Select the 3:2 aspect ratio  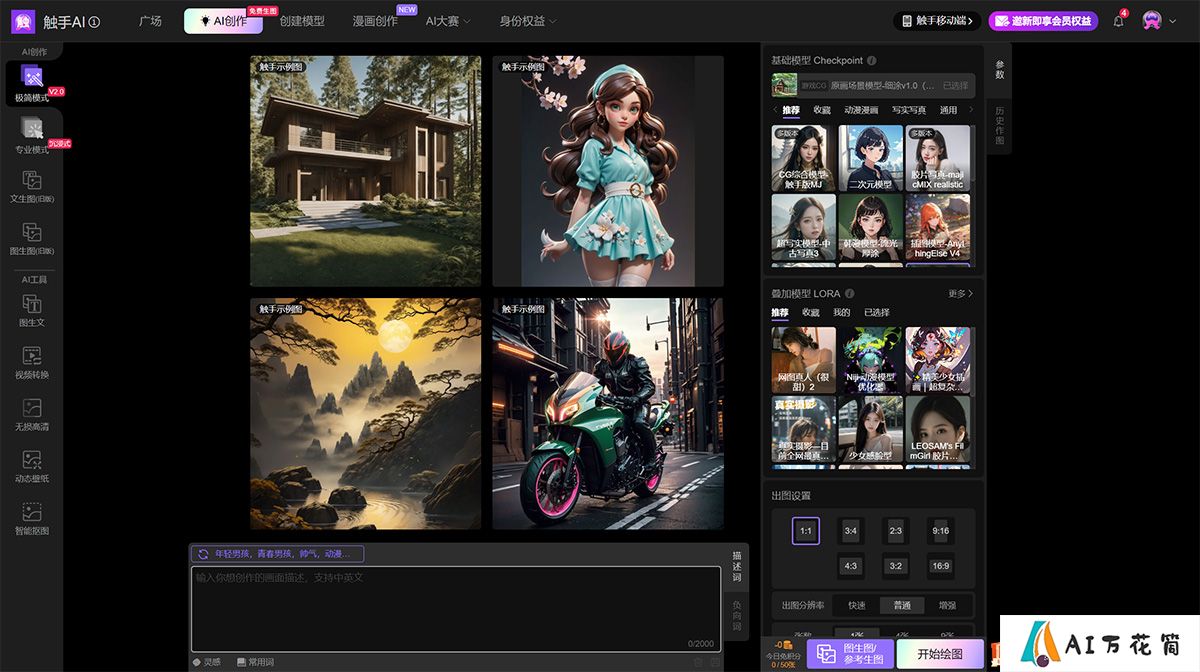pos(896,566)
